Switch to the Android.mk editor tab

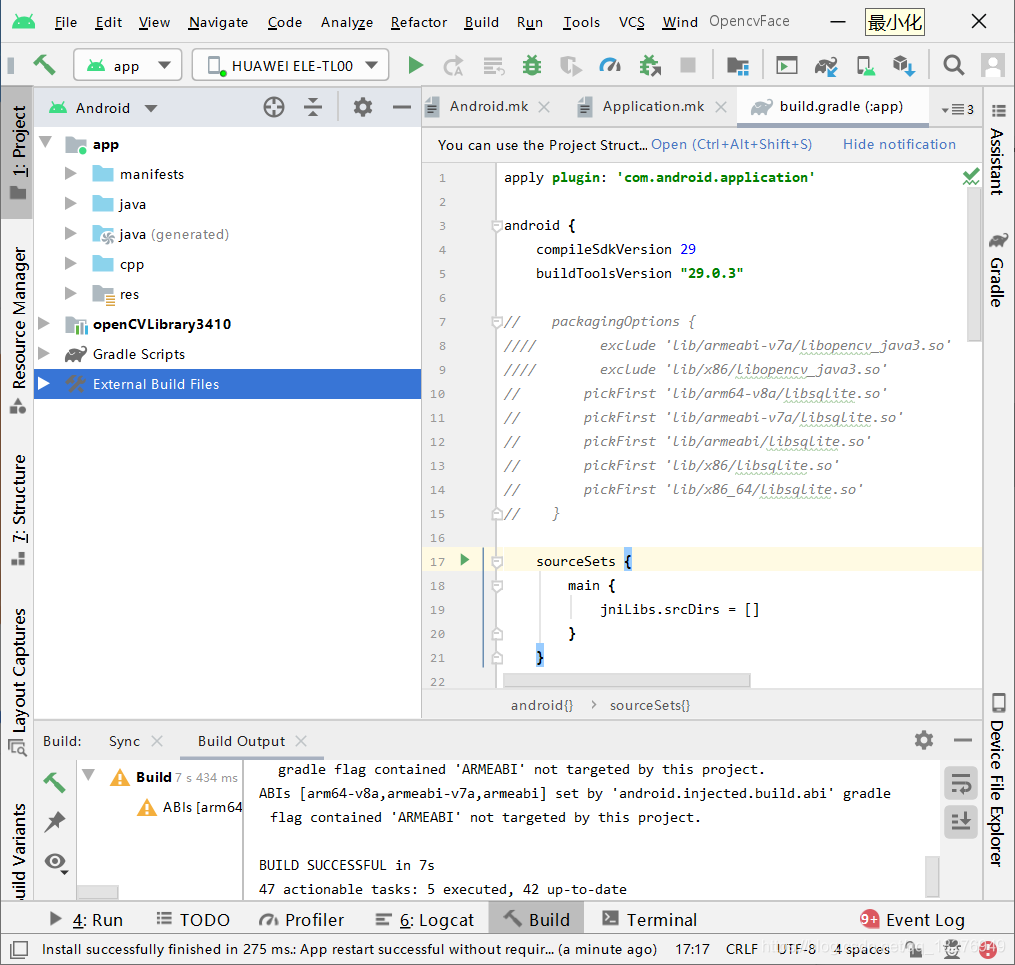489,106
